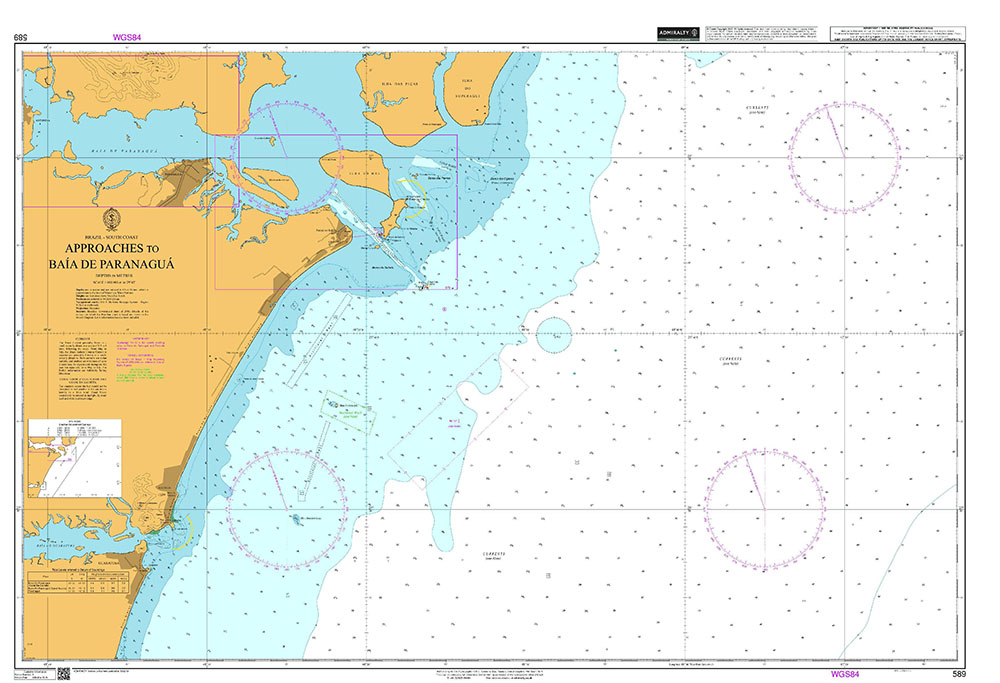This screenshot has height=683, width=1000.
Task: Click the compass rose inside Baía de Paranaguá
Action: 288,157
